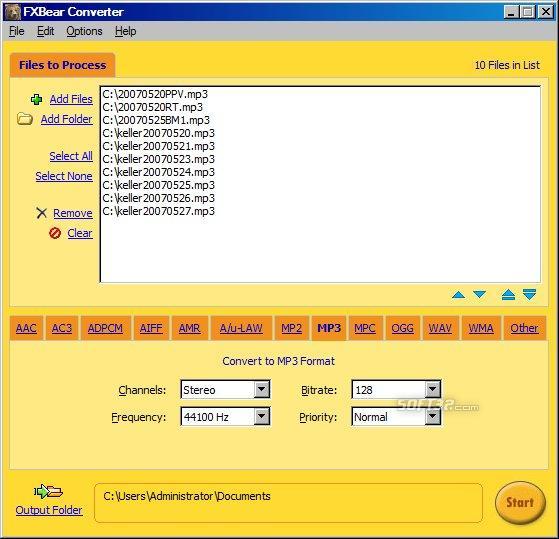Select file C:\keller20070526.mp3 in list
This screenshot has height=539, width=559.
[x=159, y=198]
